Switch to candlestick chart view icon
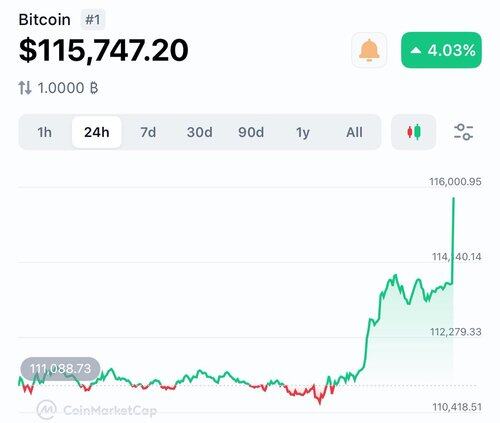 tap(414, 132)
